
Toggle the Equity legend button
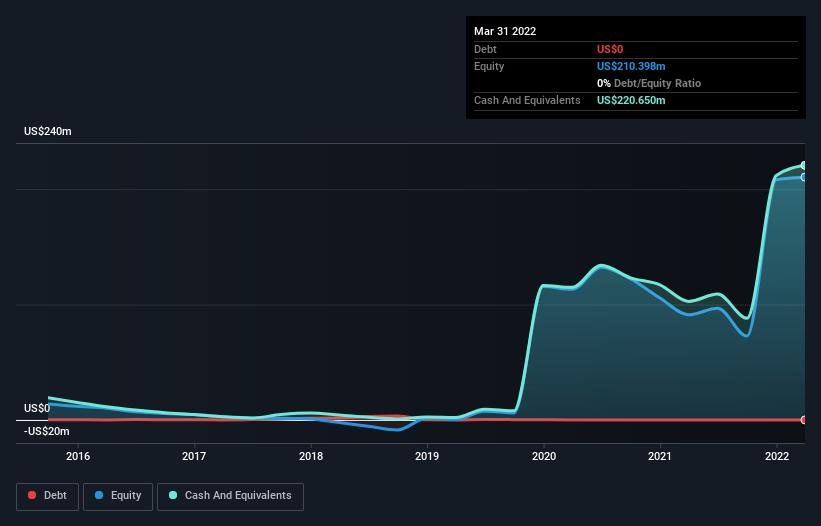[x=118, y=496]
